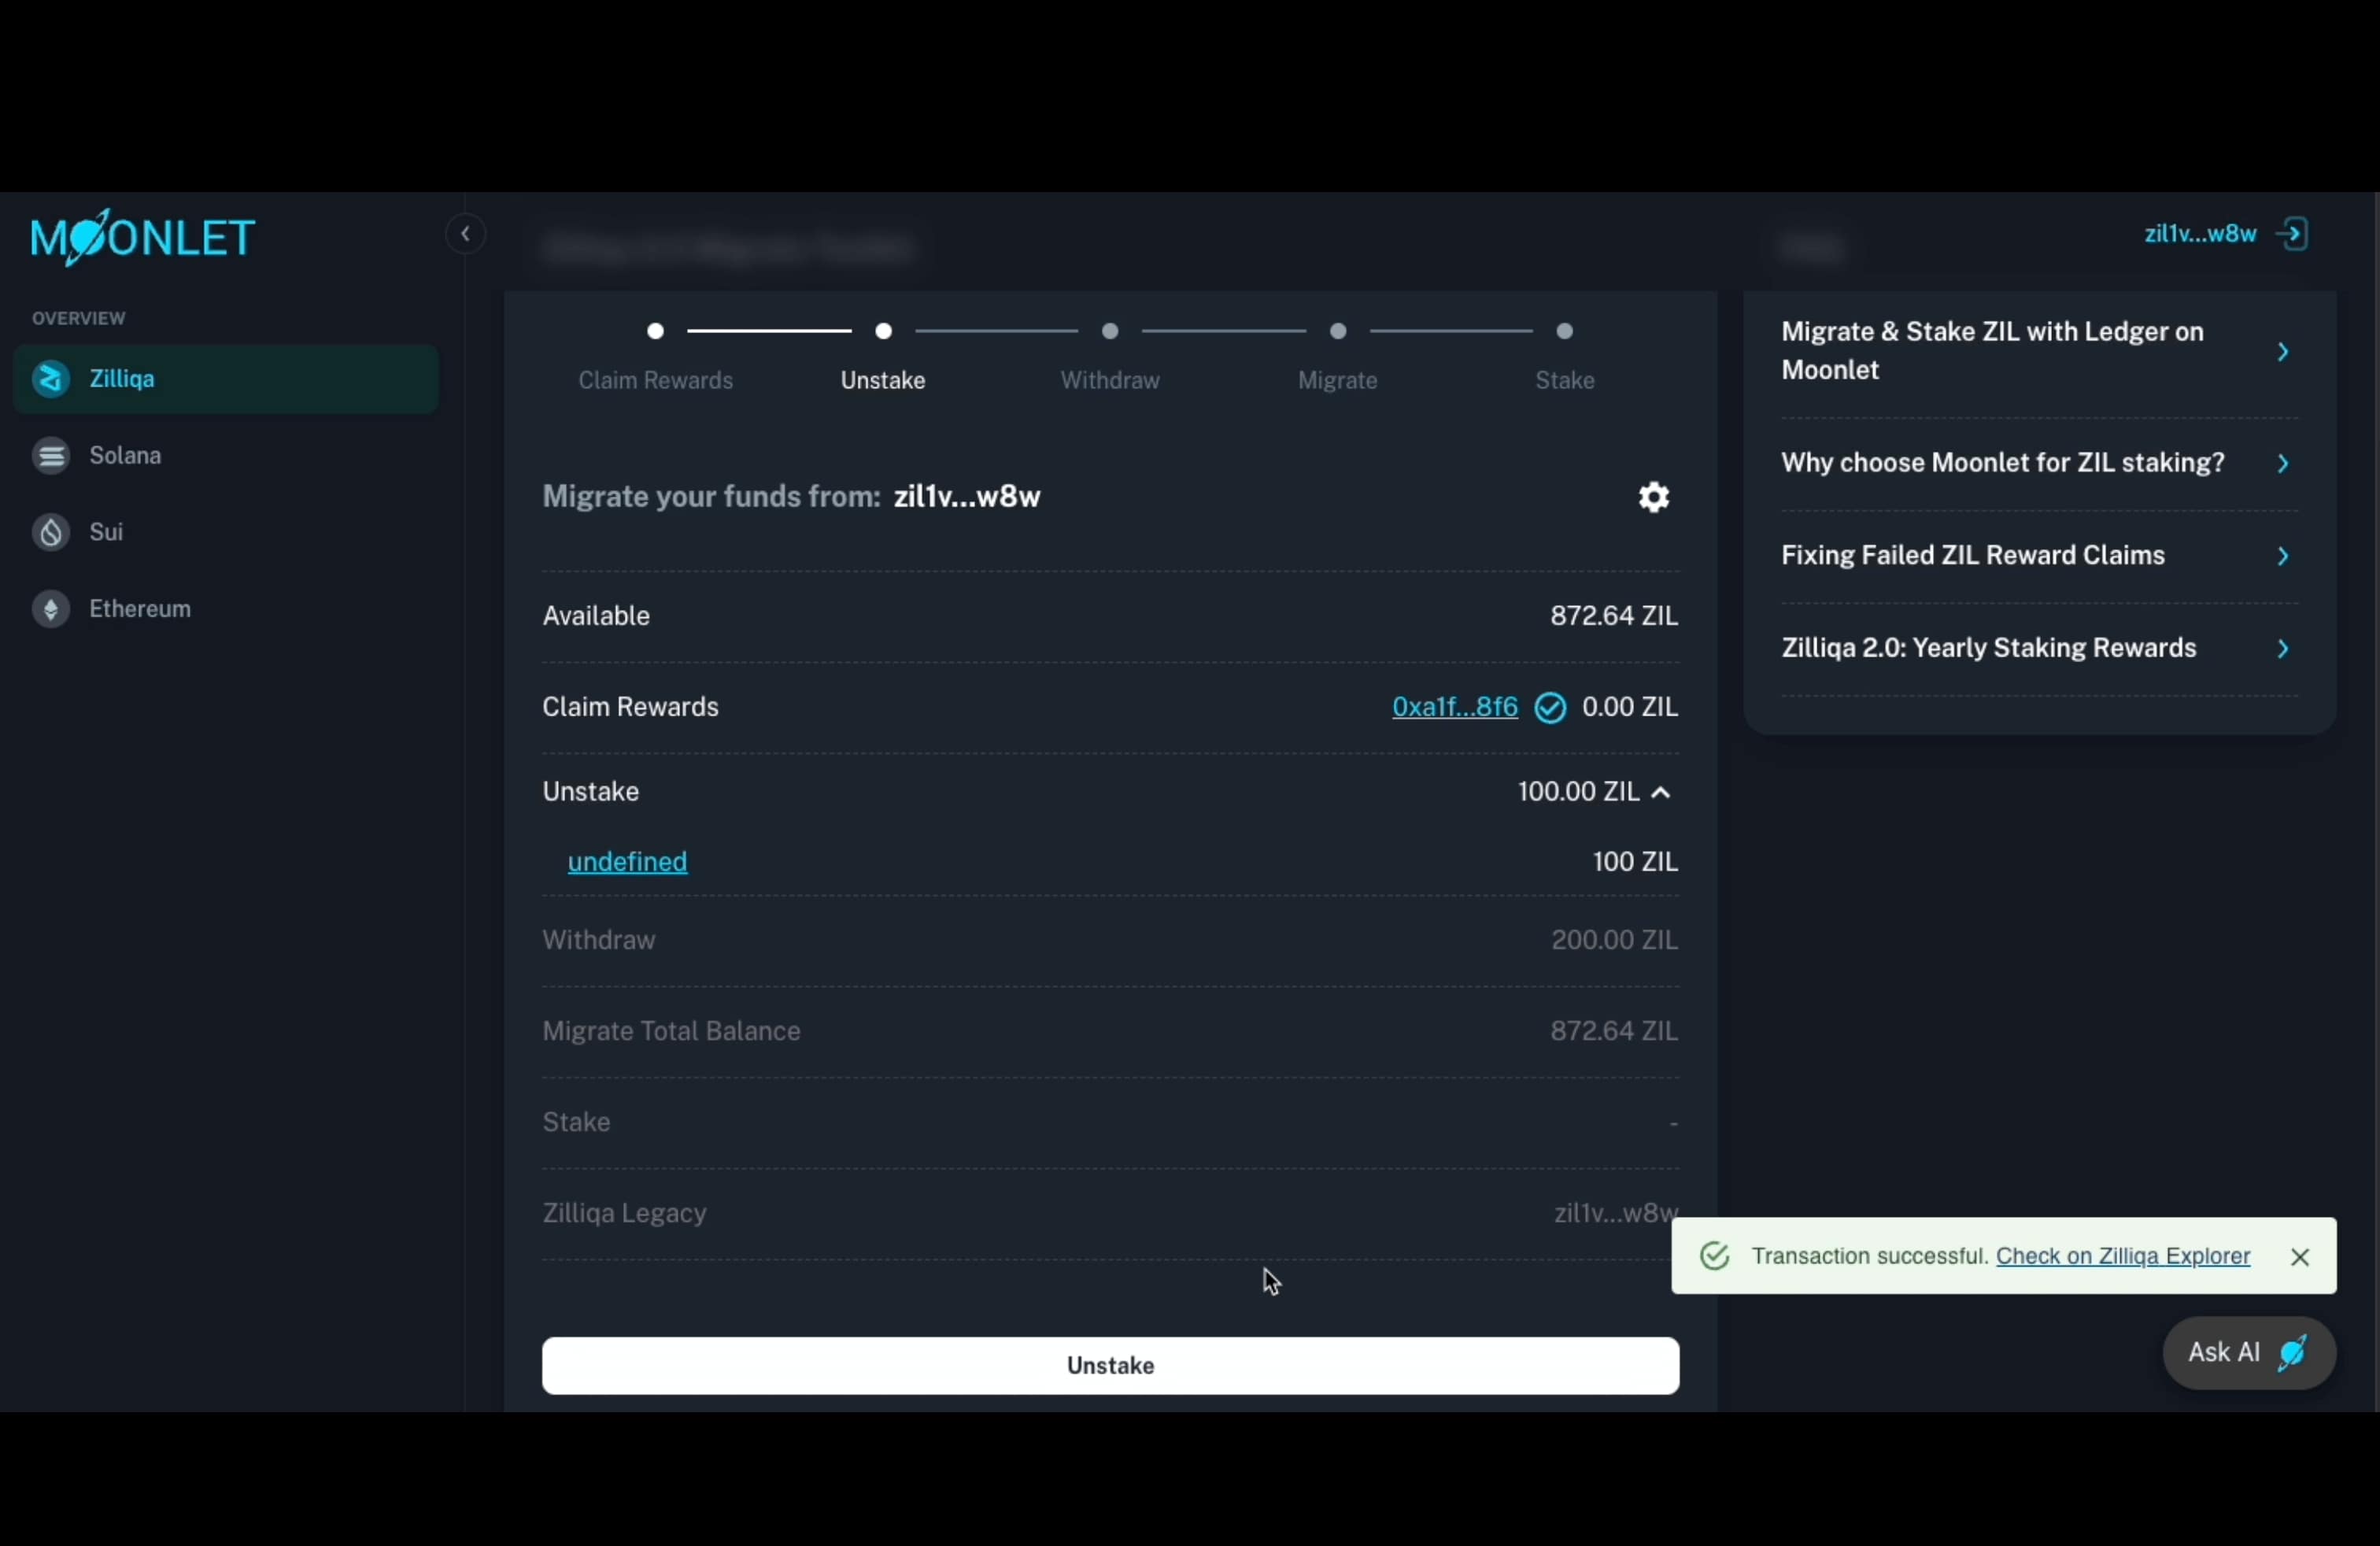The height and width of the screenshot is (1546, 2380).
Task: Open Zilliqa 2.0: Yearly Staking Rewards article
Action: tap(2039, 648)
